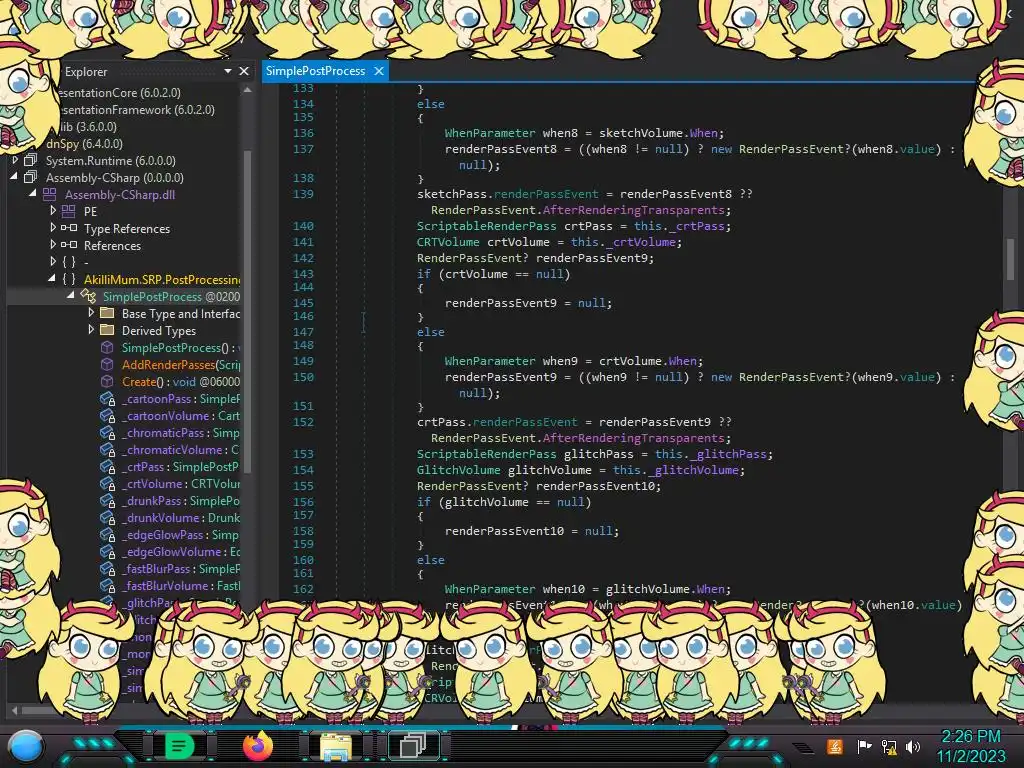Image resolution: width=1024 pixels, height=768 pixels.
Task: Click the assembly tree scroll-up arrow
Action: coord(247,90)
